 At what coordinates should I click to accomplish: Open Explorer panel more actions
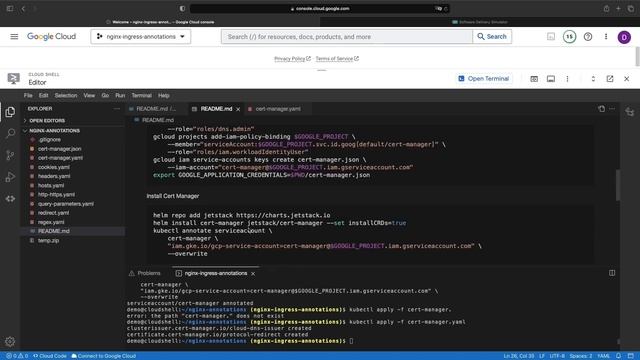pos(117,109)
